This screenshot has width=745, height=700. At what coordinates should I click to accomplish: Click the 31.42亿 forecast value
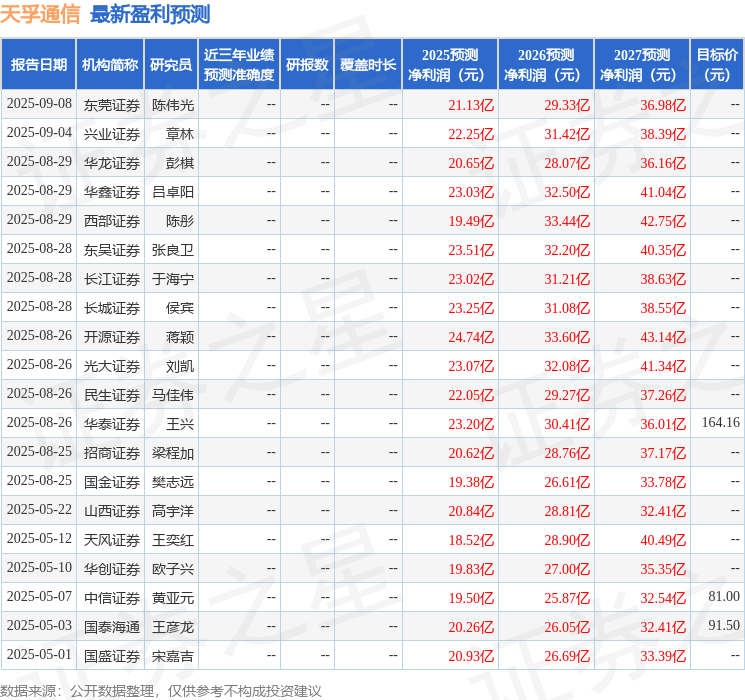[567, 134]
